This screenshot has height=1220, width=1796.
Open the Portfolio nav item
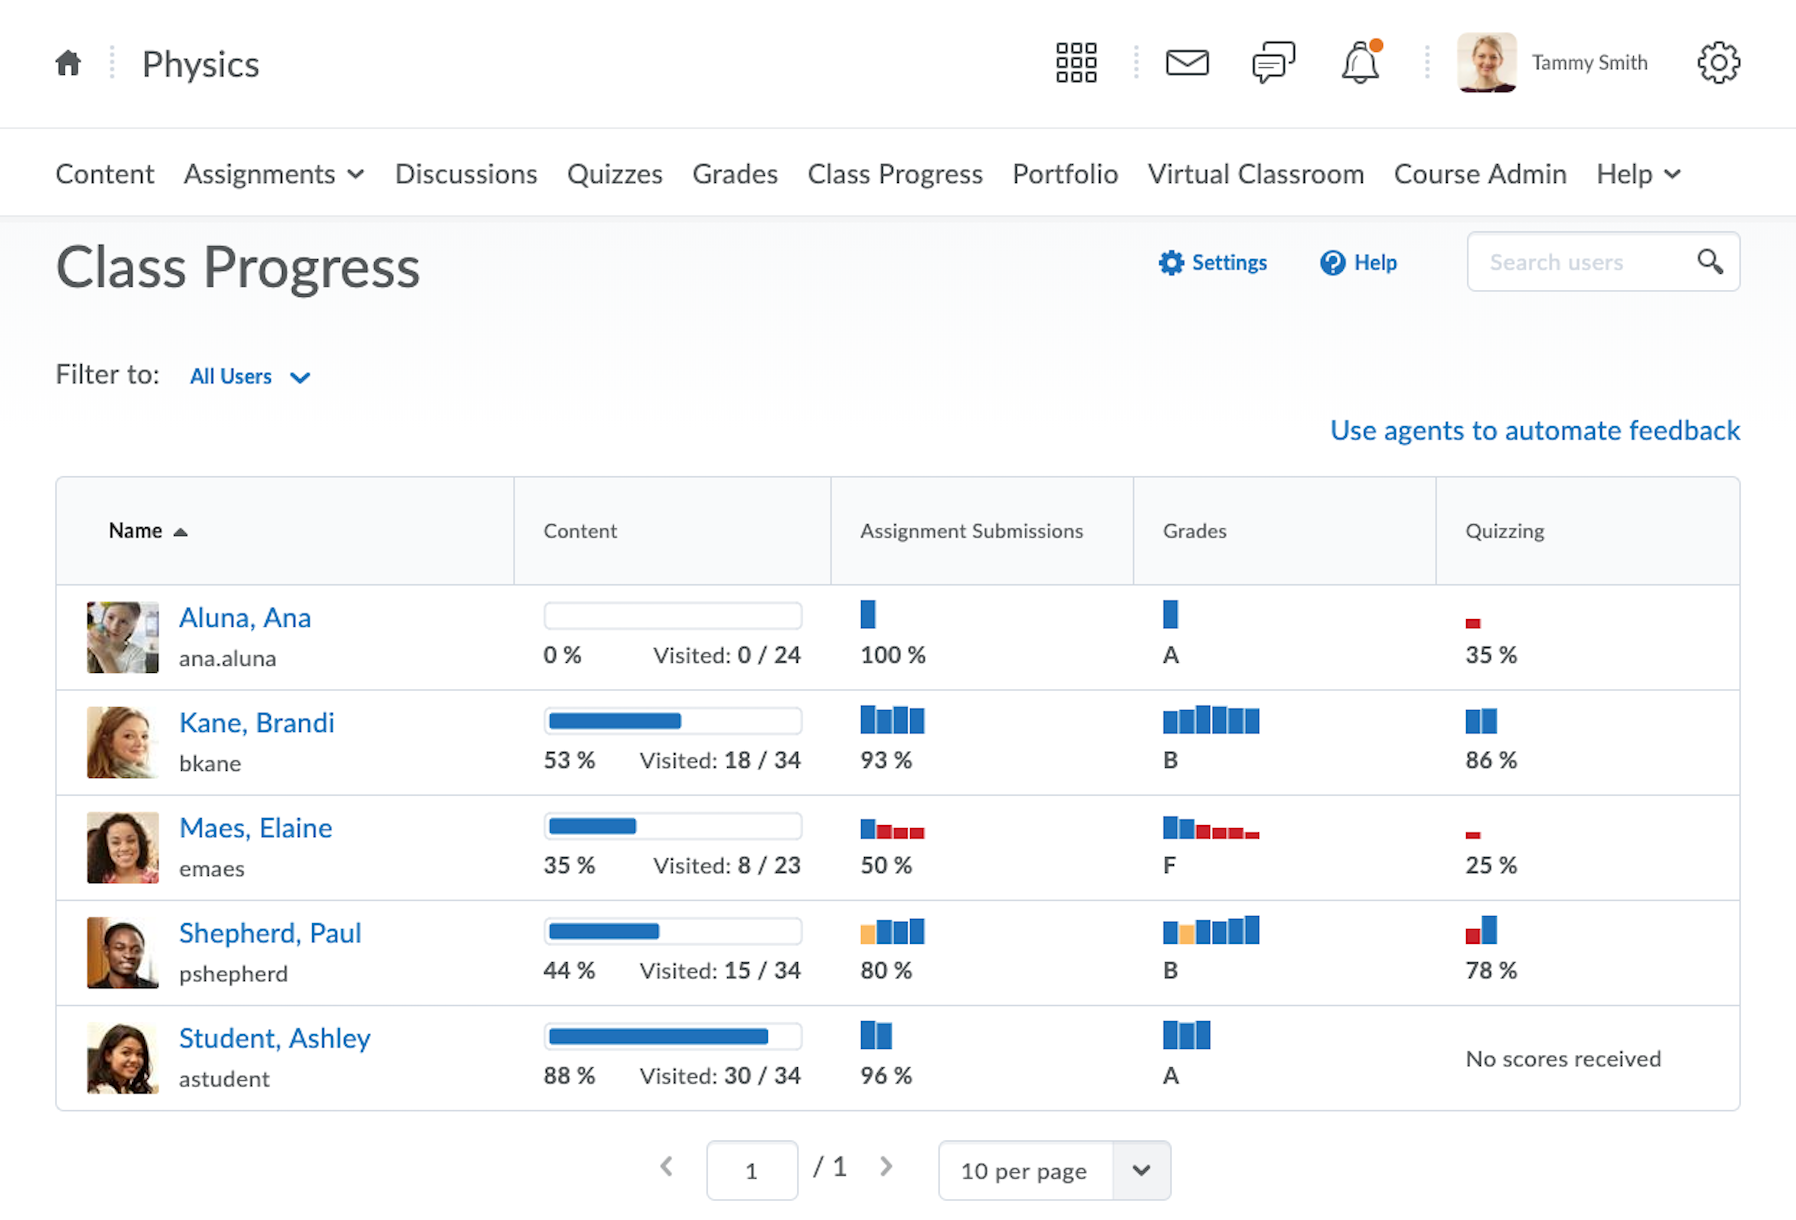tap(1065, 174)
